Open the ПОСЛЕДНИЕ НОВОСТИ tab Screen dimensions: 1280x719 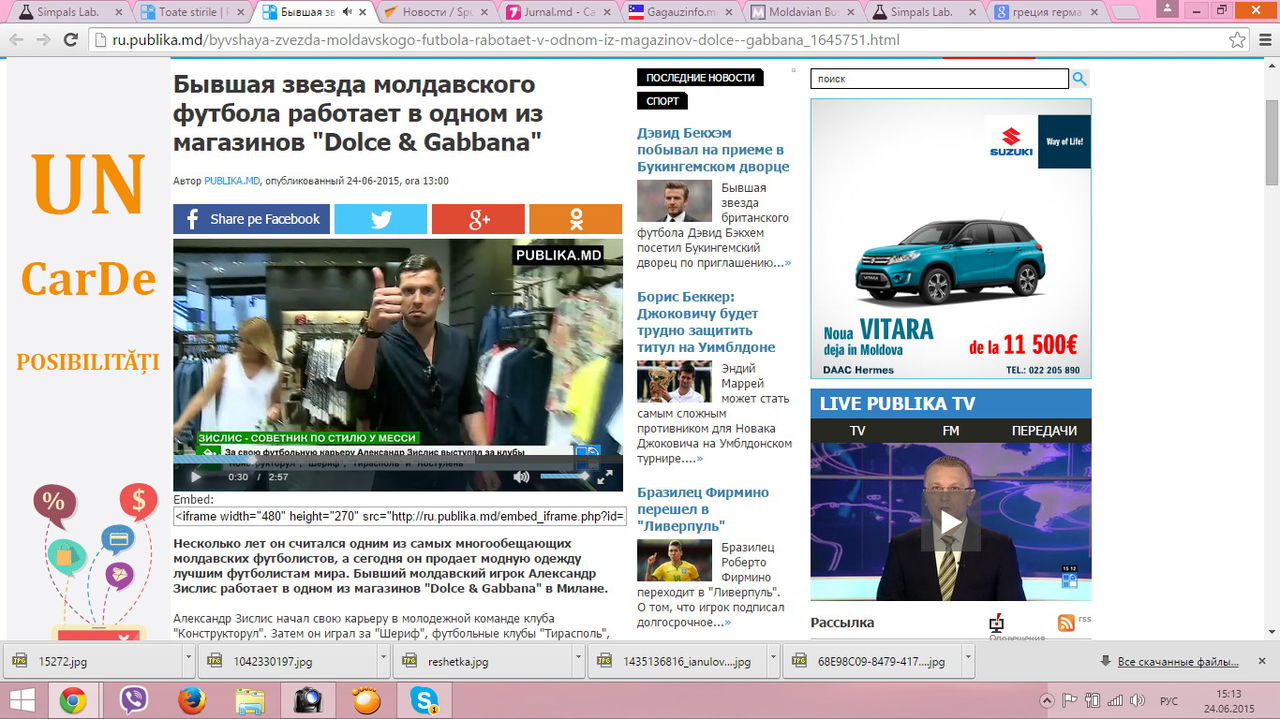click(700, 78)
